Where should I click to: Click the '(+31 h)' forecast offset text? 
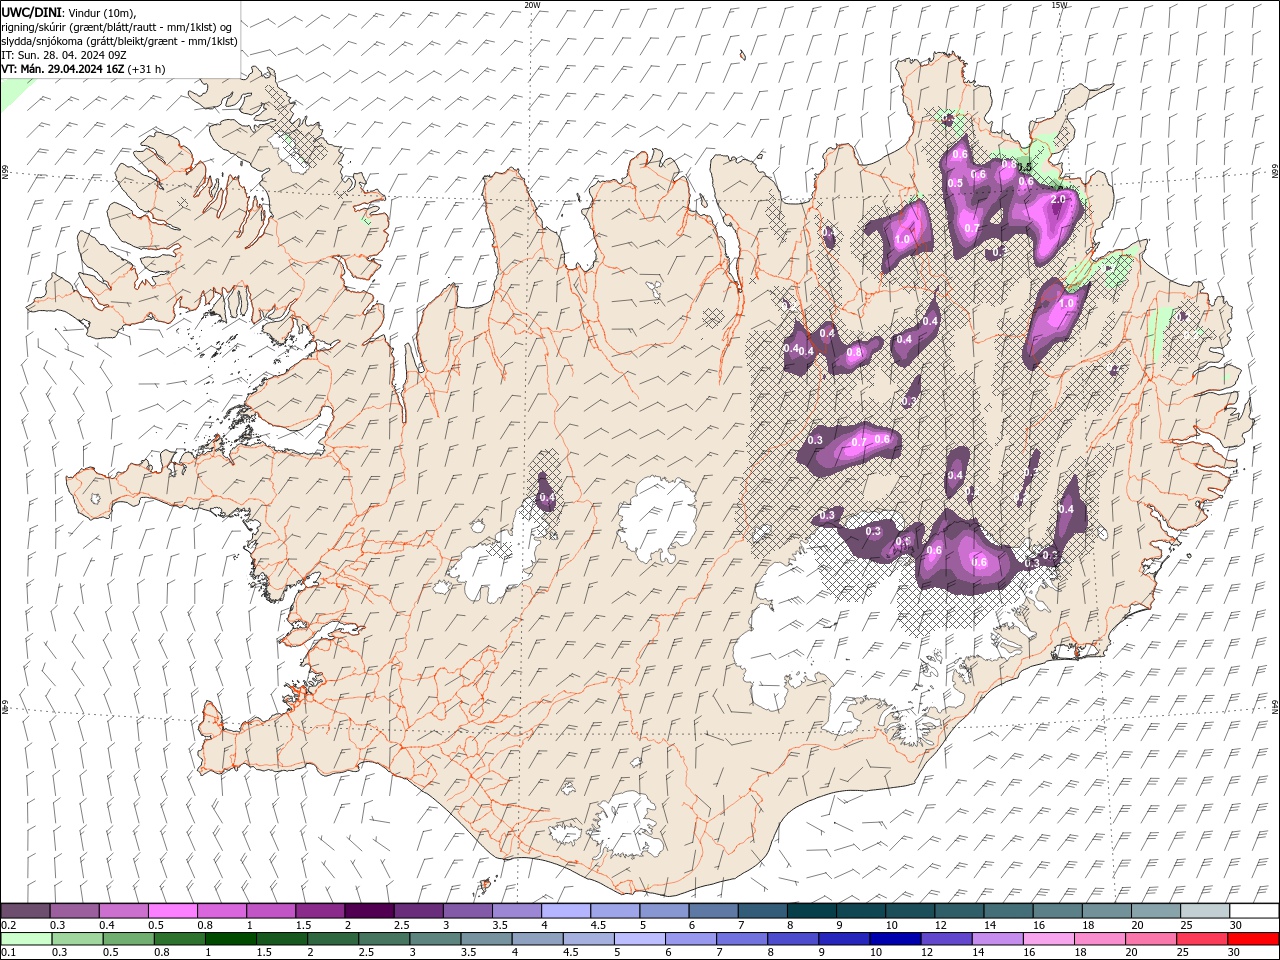146,69
